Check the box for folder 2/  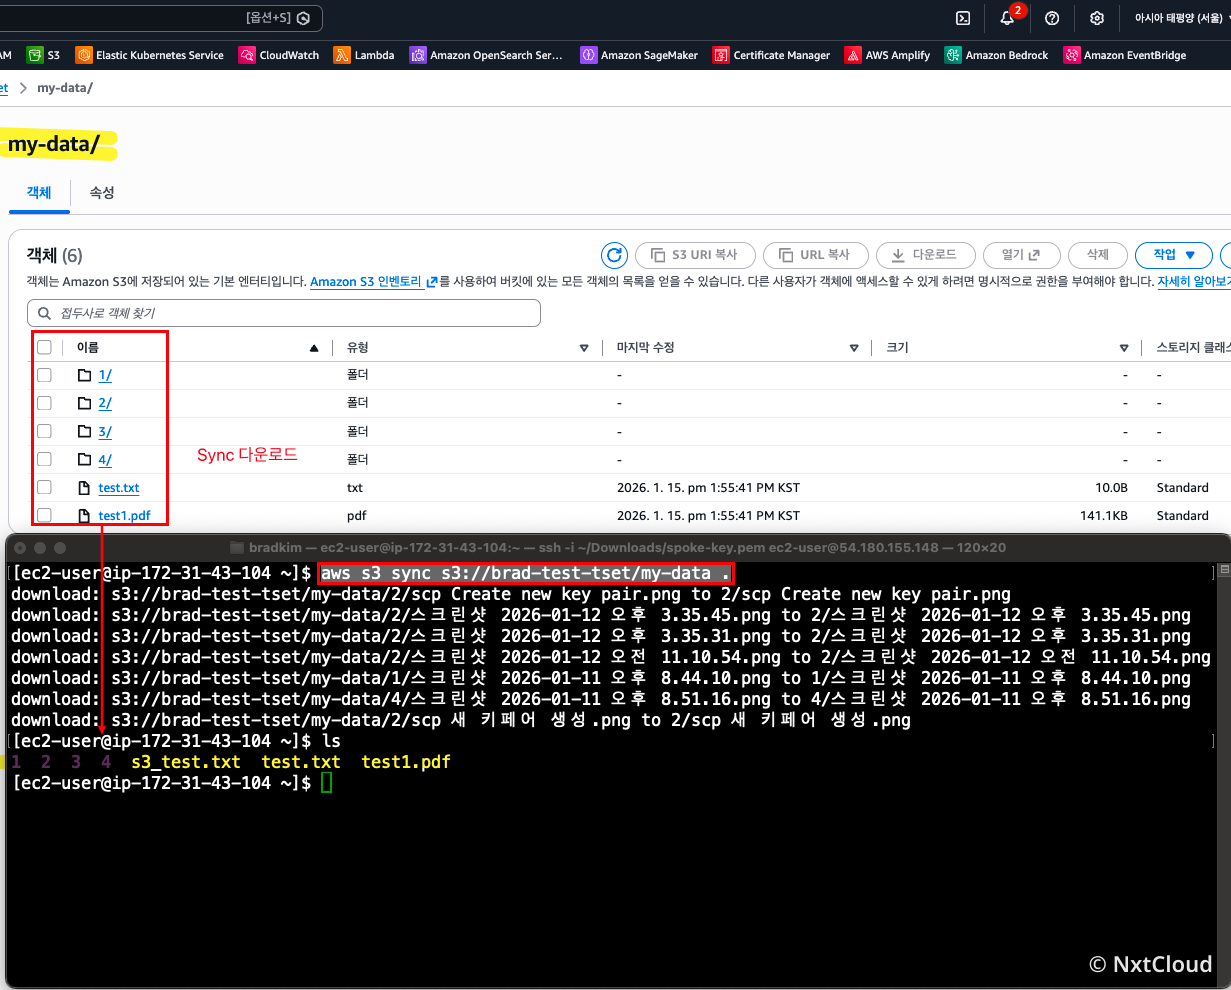[x=44, y=403]
